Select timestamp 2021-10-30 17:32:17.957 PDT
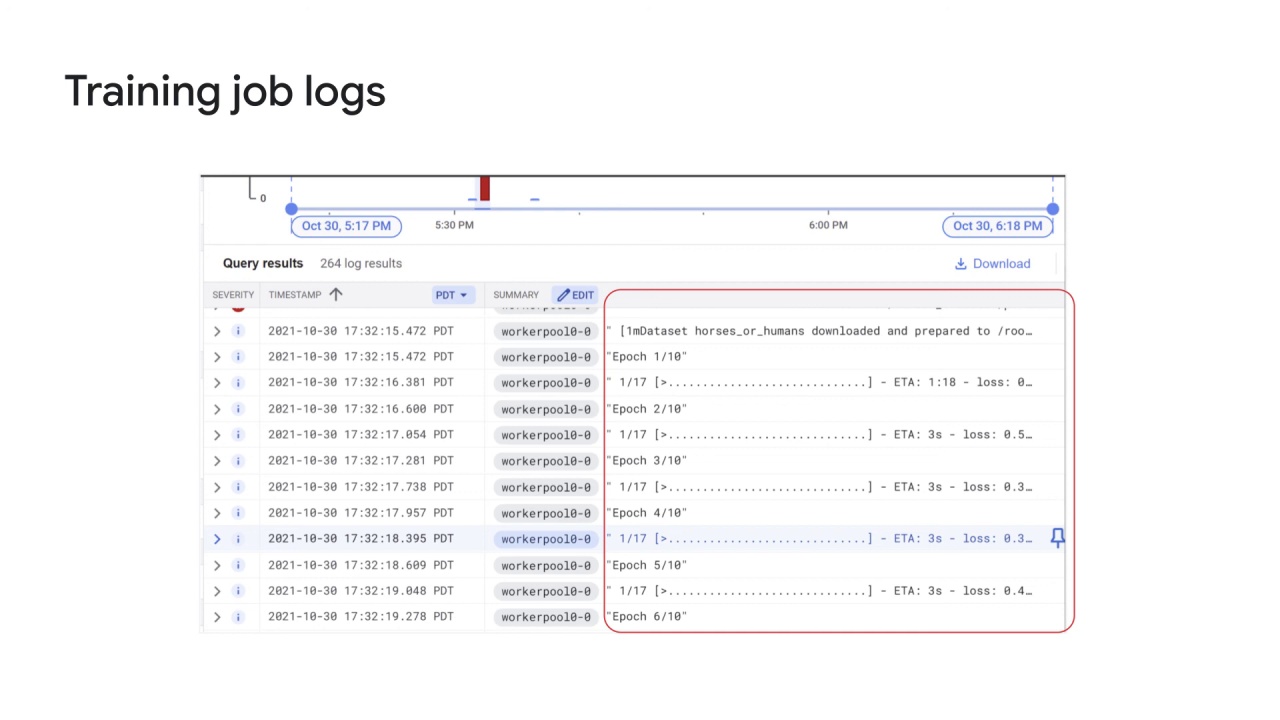 point(361,513)
